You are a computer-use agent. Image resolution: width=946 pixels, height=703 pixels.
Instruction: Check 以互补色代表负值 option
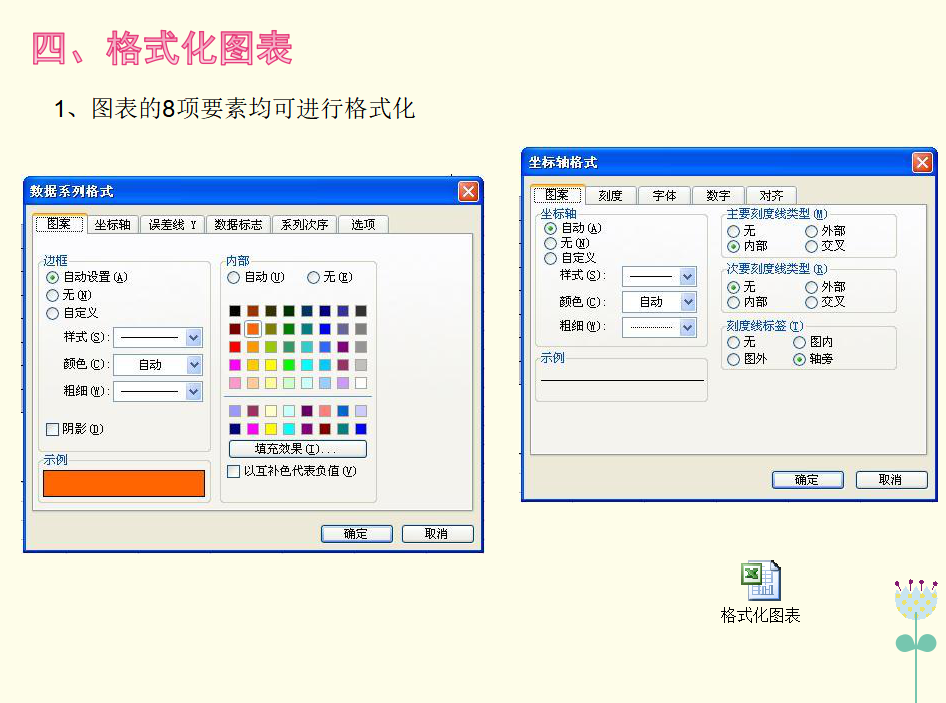tap(233, 471)
